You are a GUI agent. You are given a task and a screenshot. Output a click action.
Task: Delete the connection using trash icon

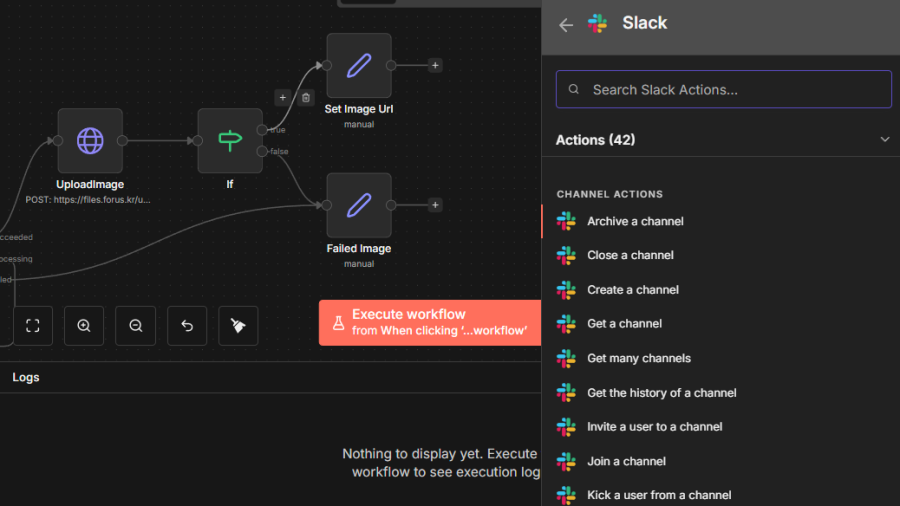pyautogui.click(x=306, y=97)
